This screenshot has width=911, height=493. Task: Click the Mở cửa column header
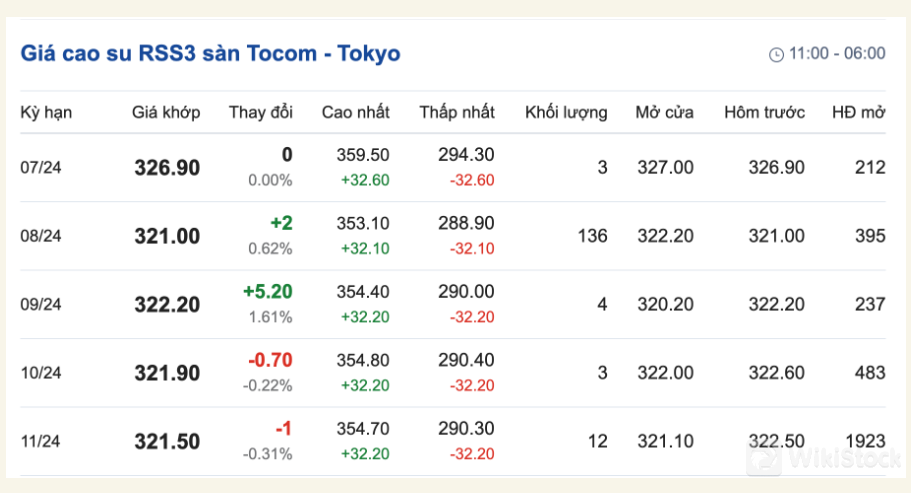pyautogui.click(x=664, y=112)
